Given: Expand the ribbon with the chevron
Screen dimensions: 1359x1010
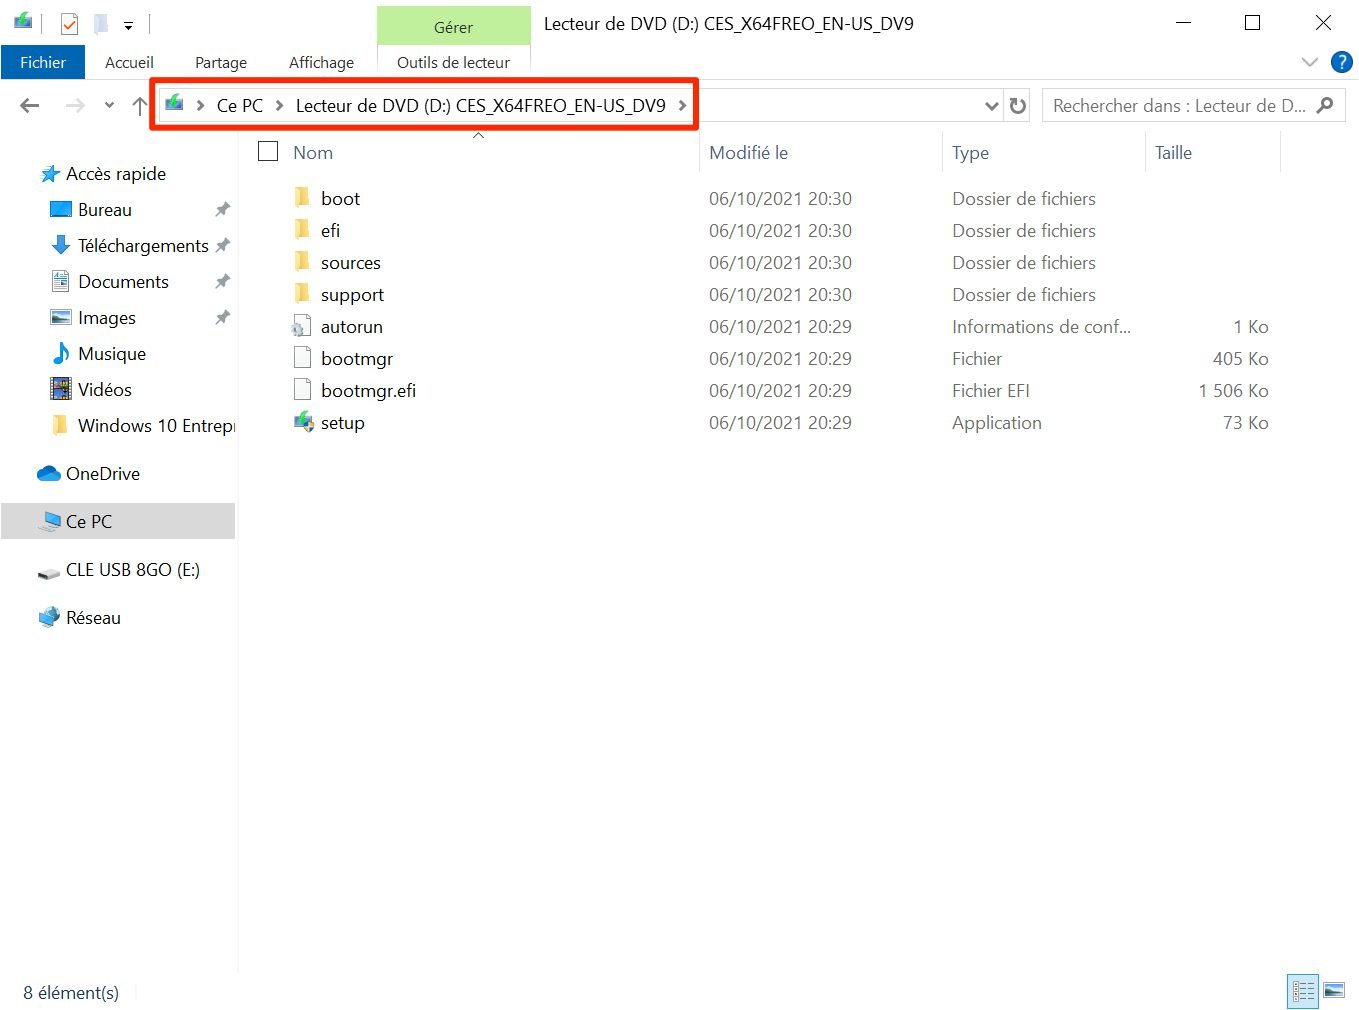Looking at the screenshot, I should tap(1309, 62).
